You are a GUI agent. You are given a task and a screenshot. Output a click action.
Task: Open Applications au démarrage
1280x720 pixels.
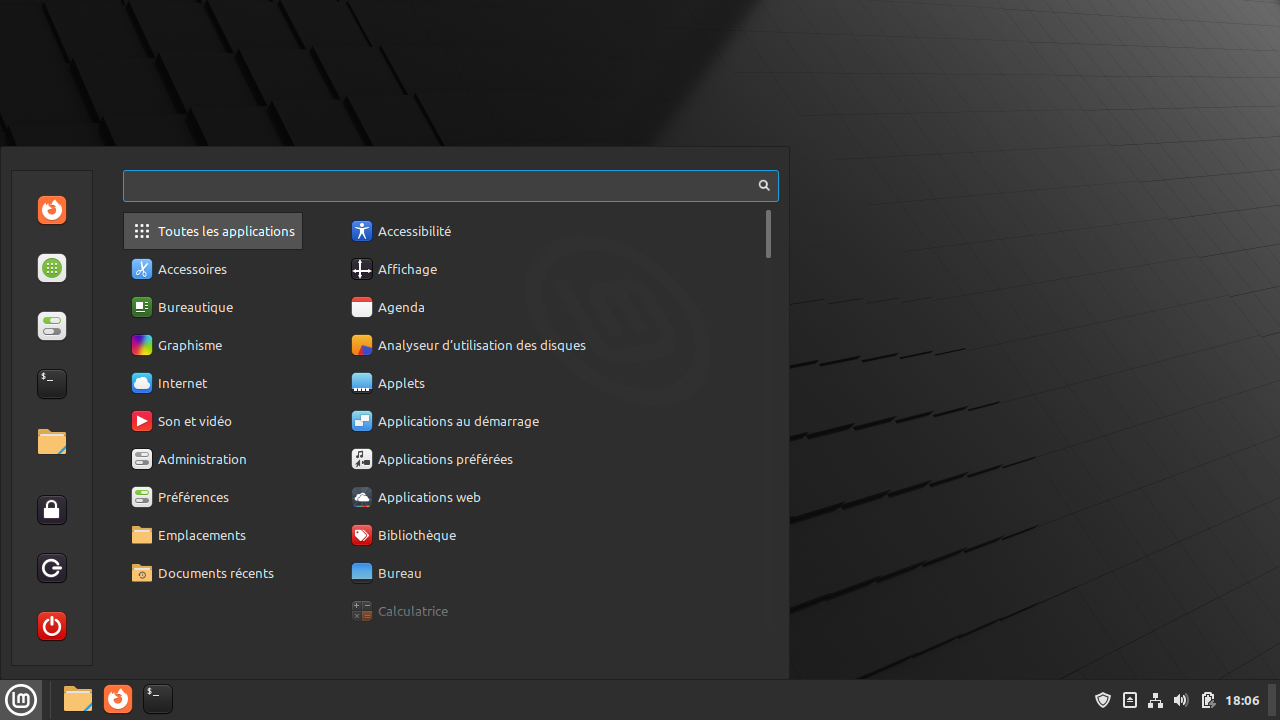(x=458, y=421)
